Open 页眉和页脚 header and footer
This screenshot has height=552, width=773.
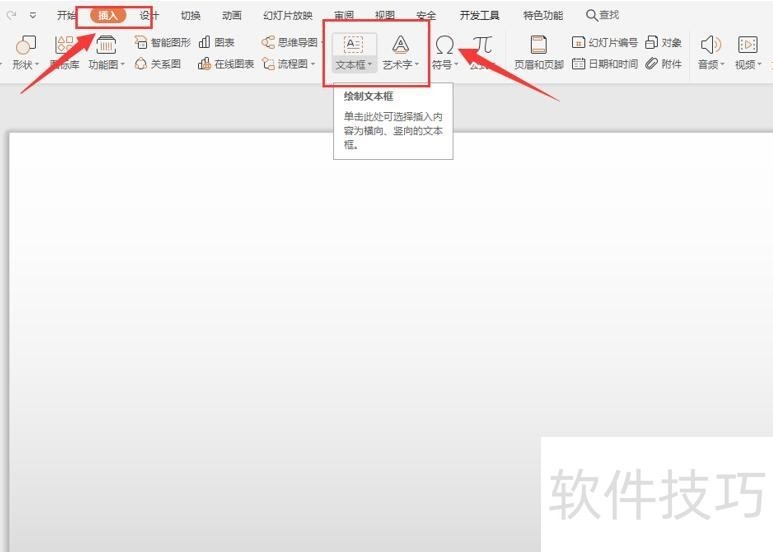[538, 52]
